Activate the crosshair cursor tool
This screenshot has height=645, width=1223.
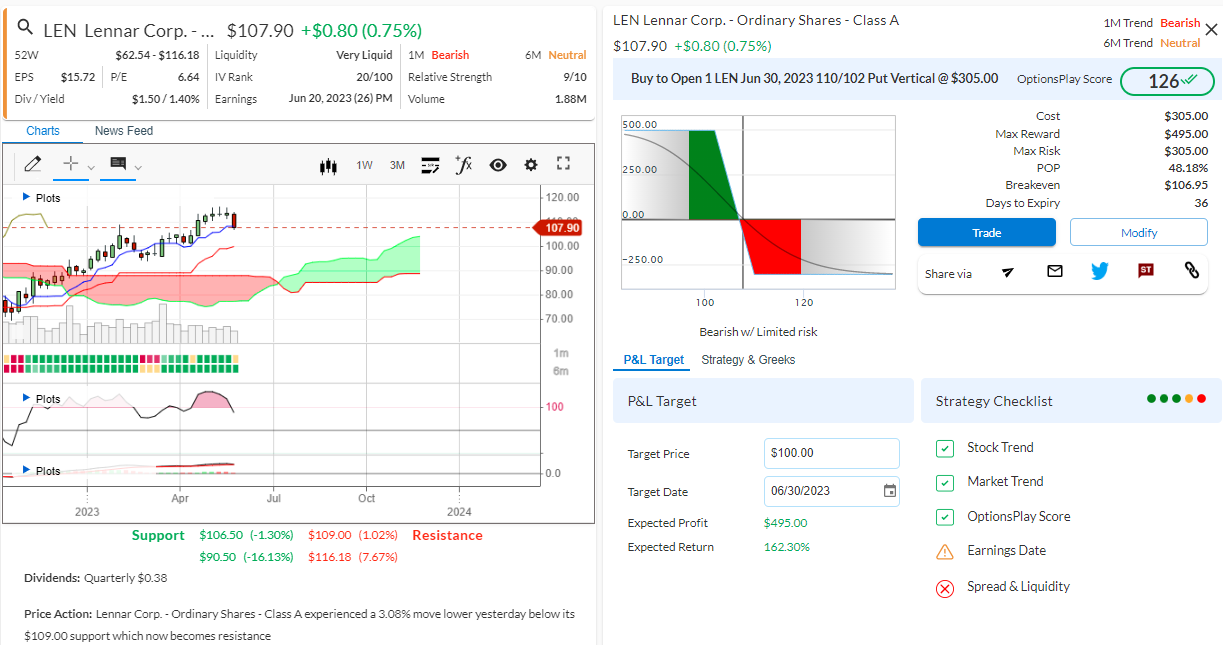(x=71, y=164)
